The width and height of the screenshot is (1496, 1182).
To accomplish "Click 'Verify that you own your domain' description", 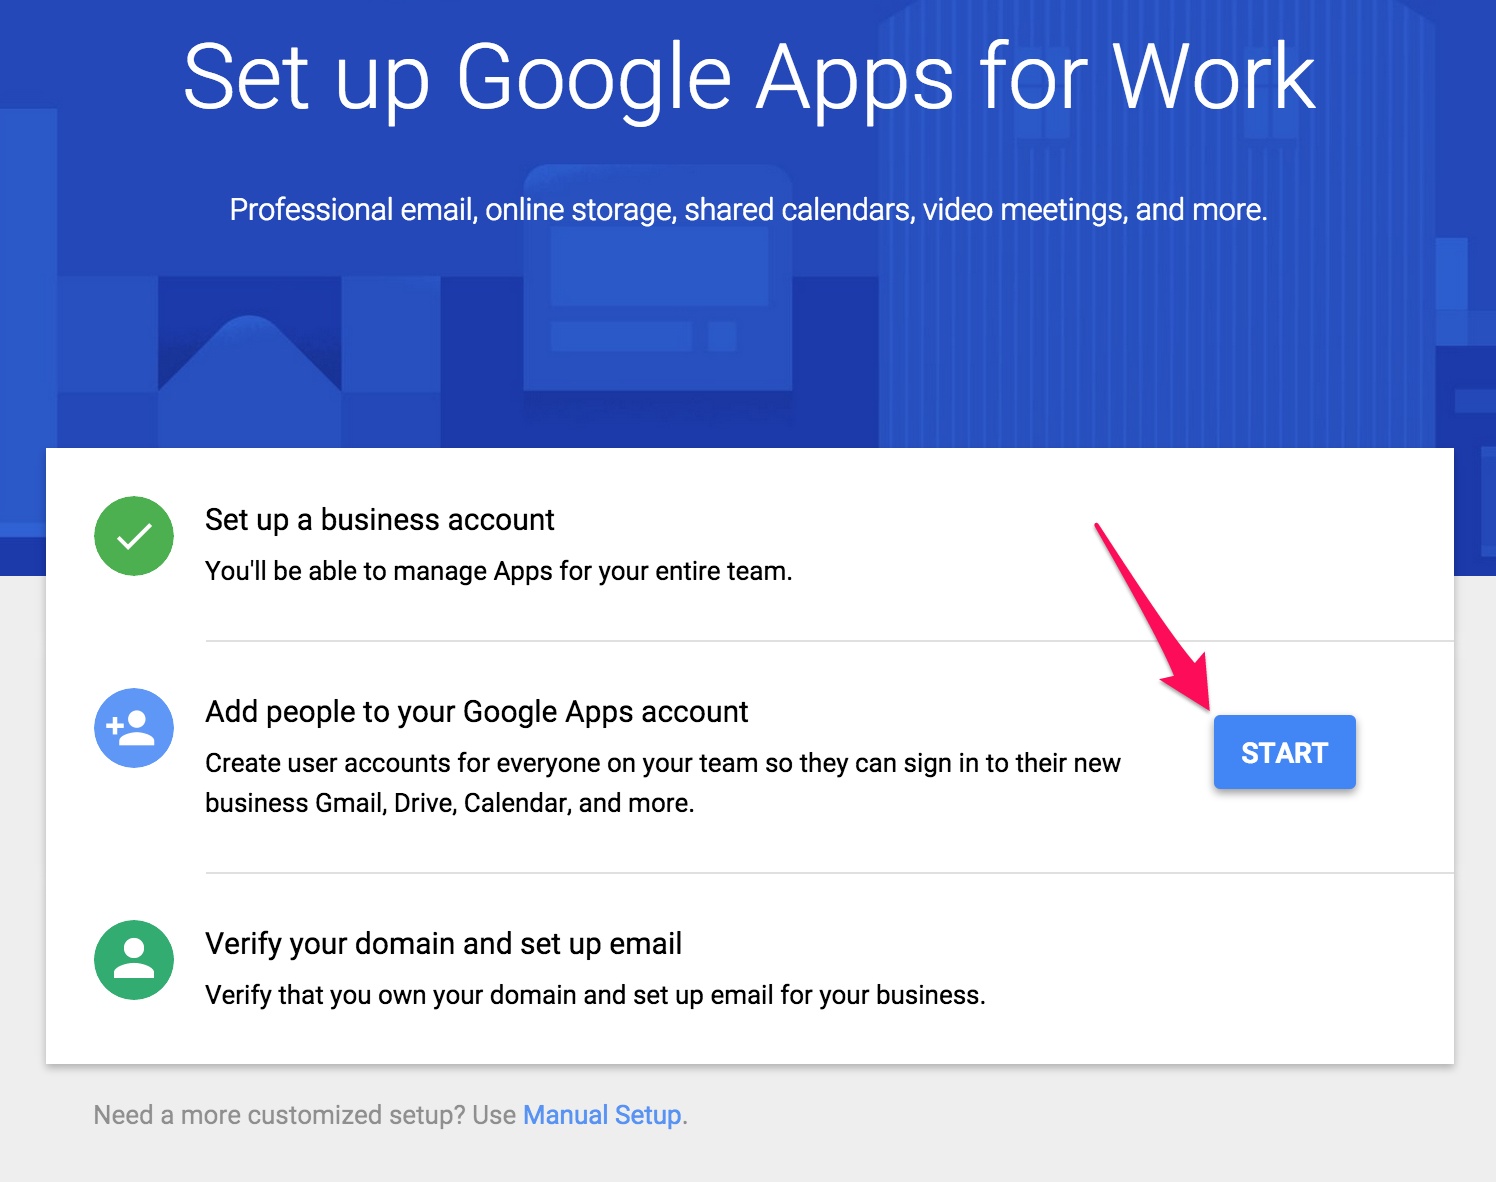I will pos(595,995).
